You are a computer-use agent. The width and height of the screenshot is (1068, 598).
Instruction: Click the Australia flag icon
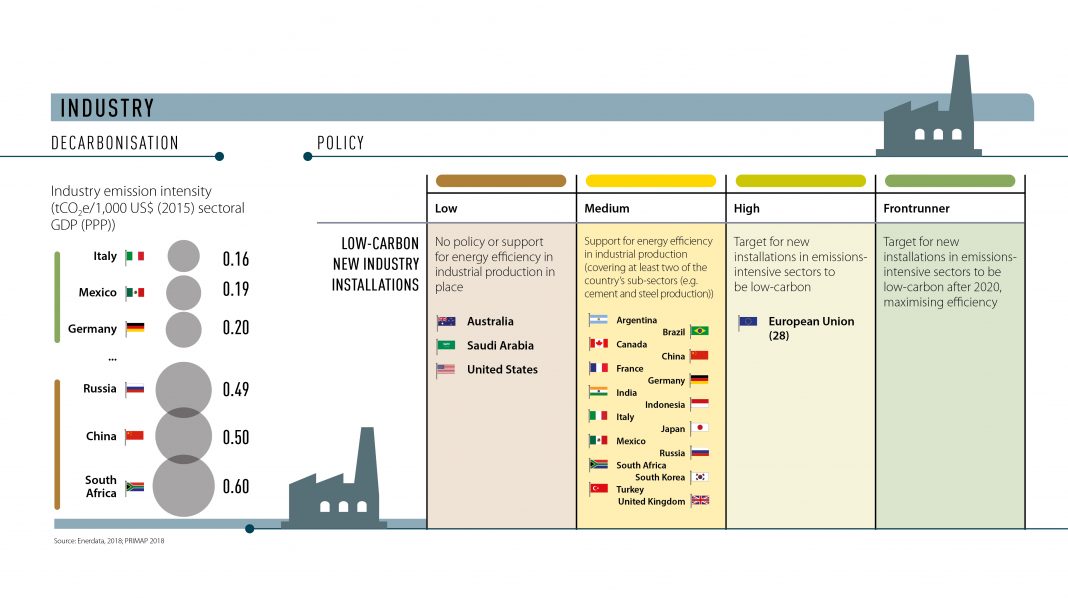(x=446, y=322)
